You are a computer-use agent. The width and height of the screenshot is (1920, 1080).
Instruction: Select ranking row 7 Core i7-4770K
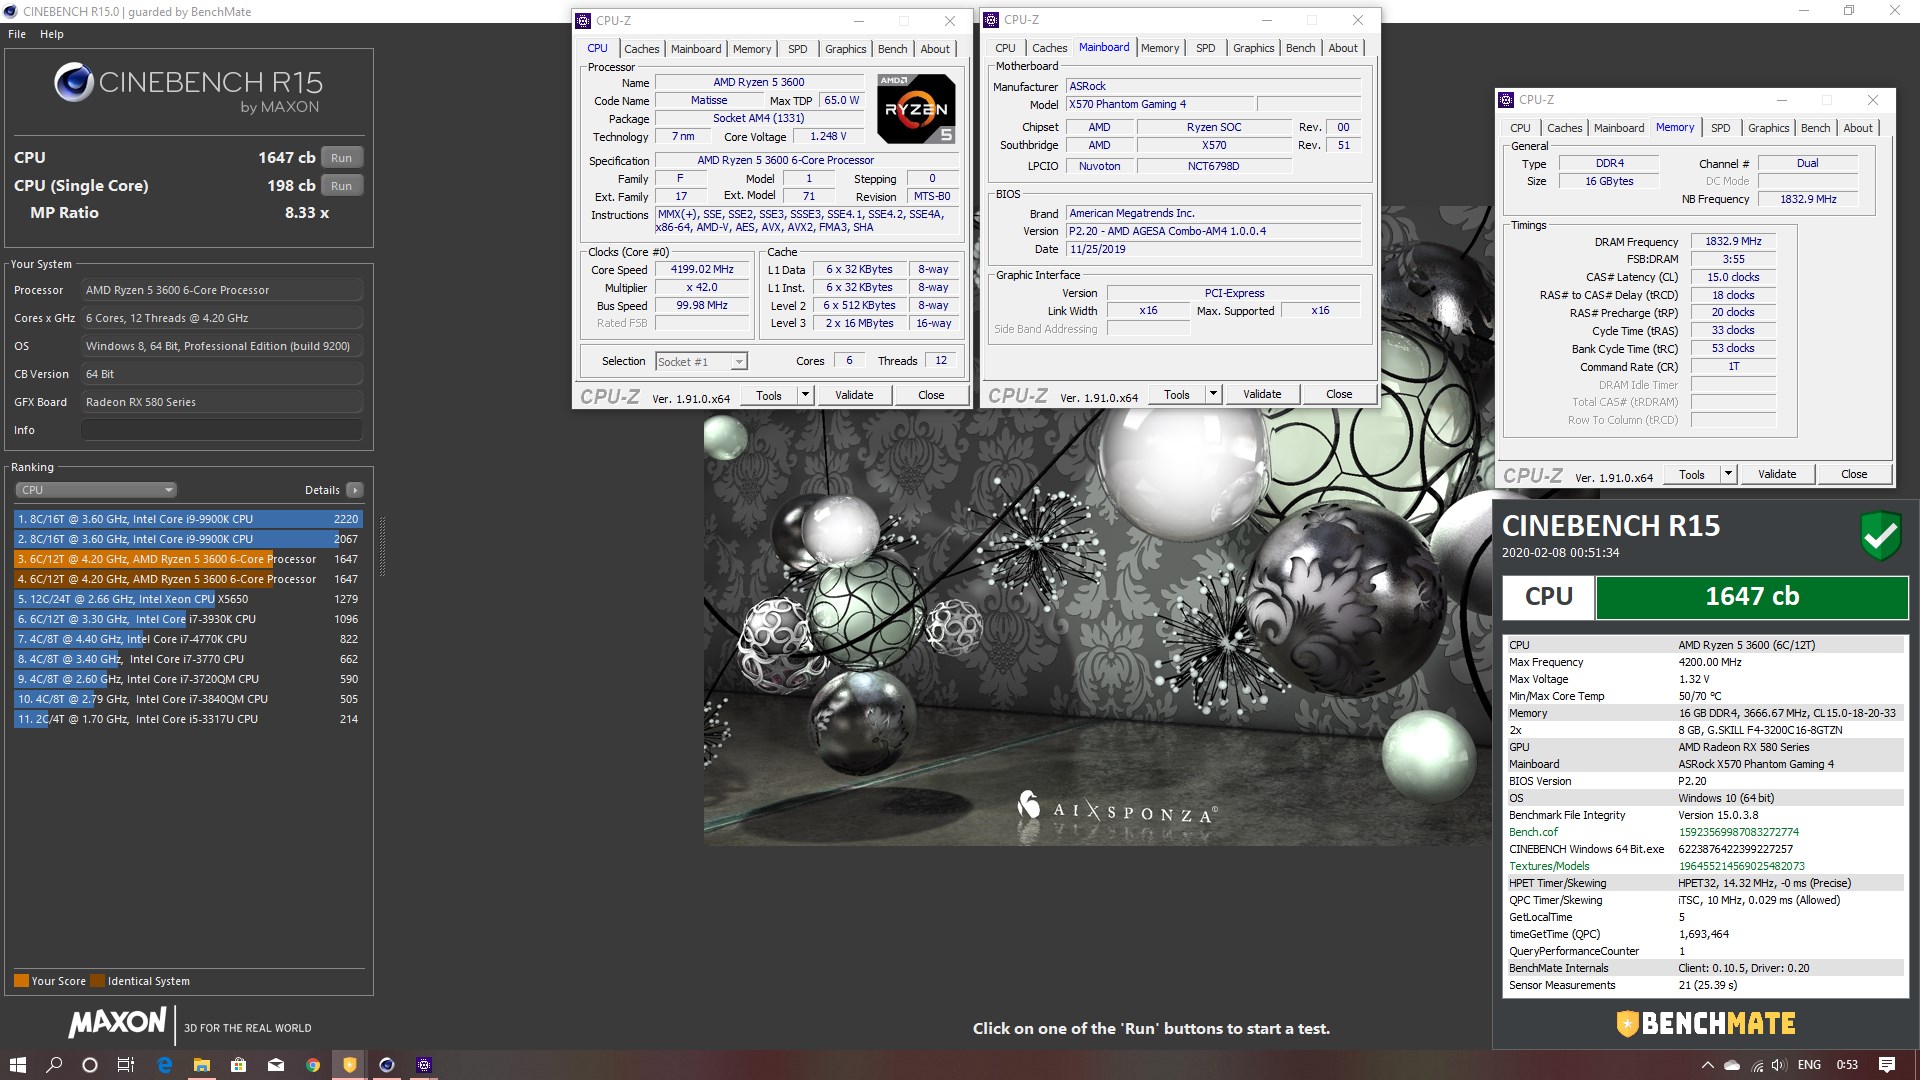188,639
